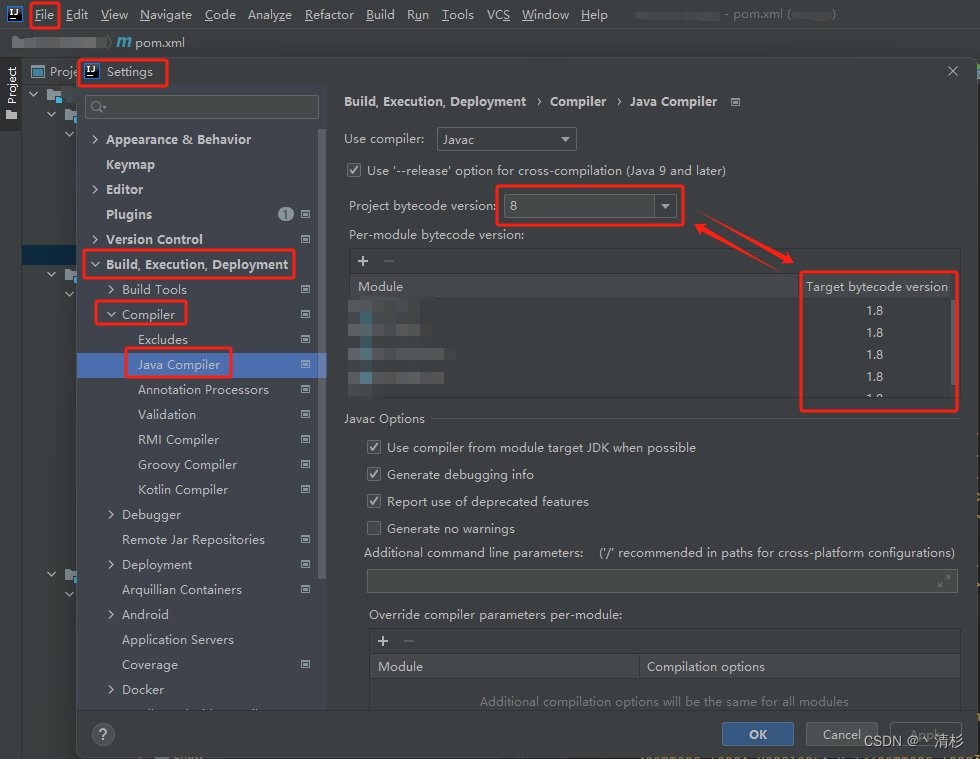
Task: Click project-level icon beside Plugins row
Action: [306, 214]
